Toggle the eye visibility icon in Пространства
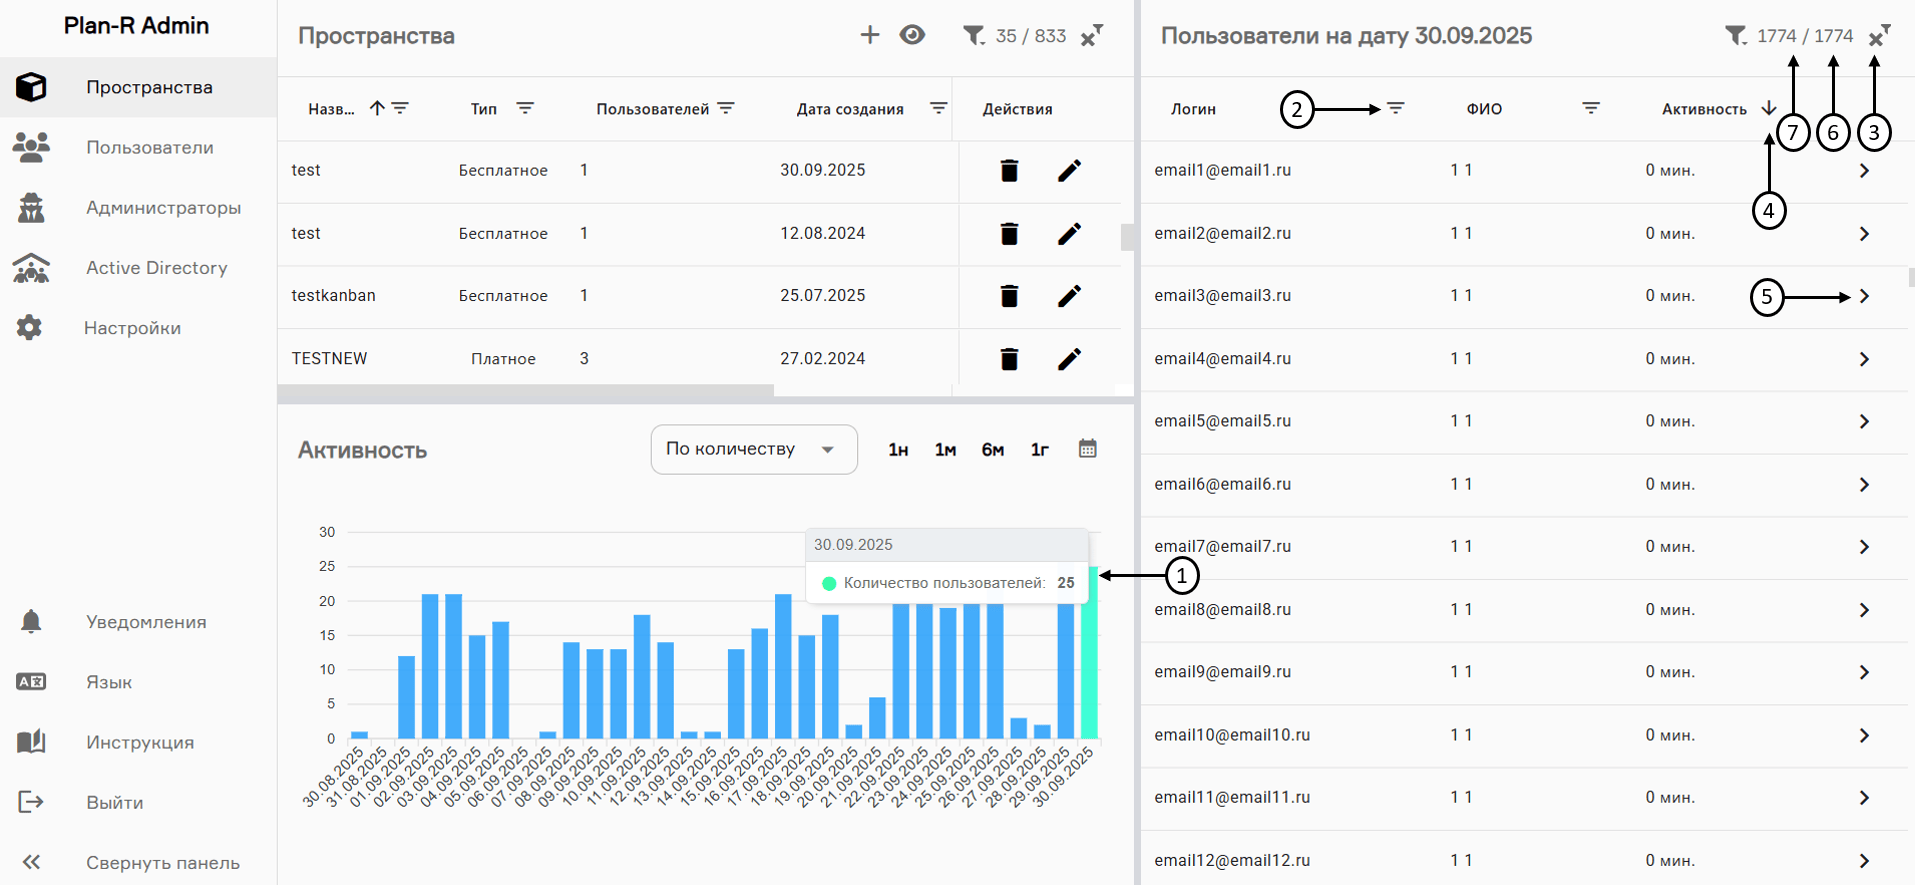Image resolution: width=1915 pixels, height=885 pixels. tap(911, 35)
